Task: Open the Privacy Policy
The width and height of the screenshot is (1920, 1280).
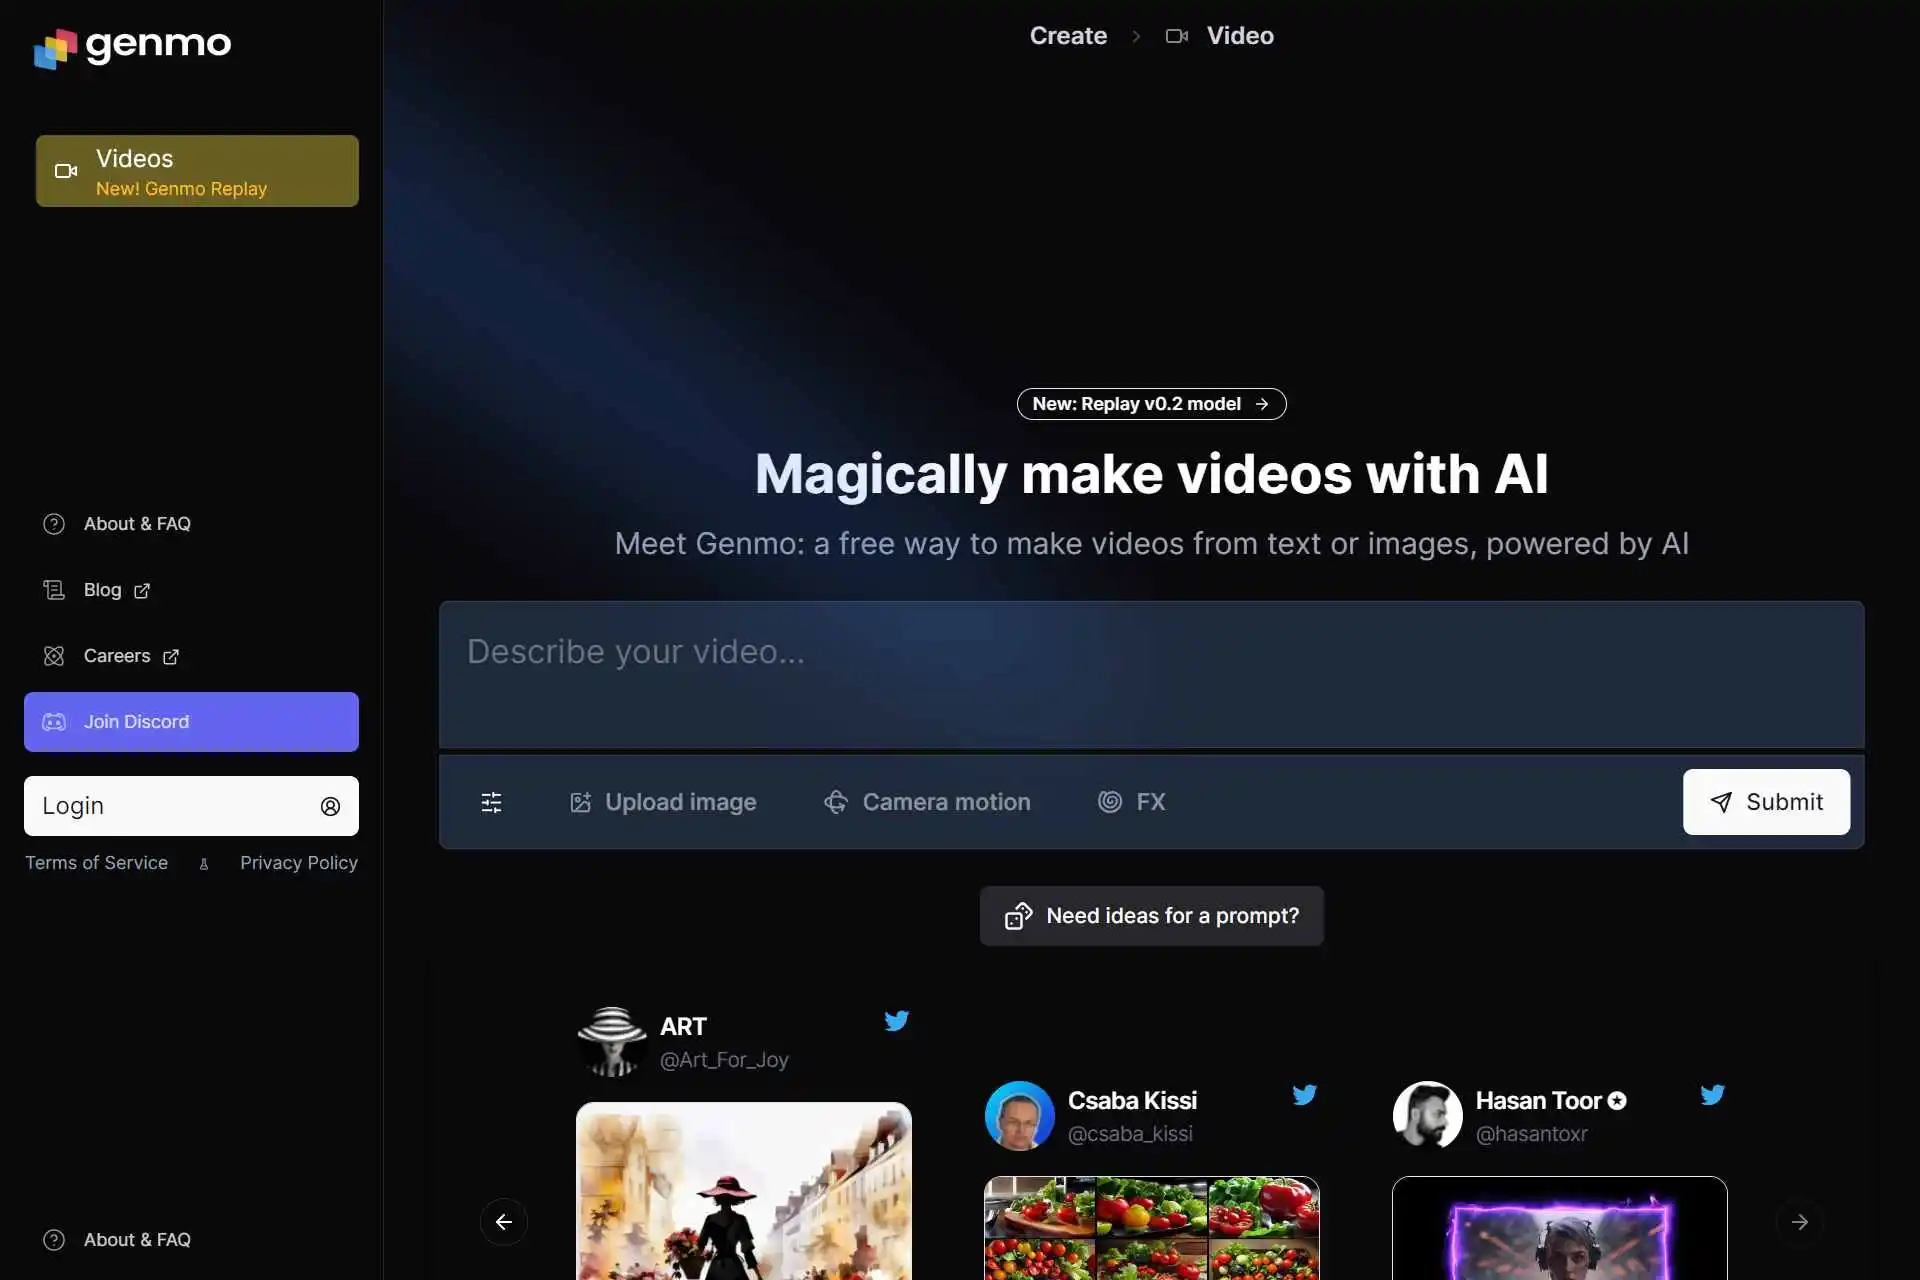Action: (x=299, y=863)
